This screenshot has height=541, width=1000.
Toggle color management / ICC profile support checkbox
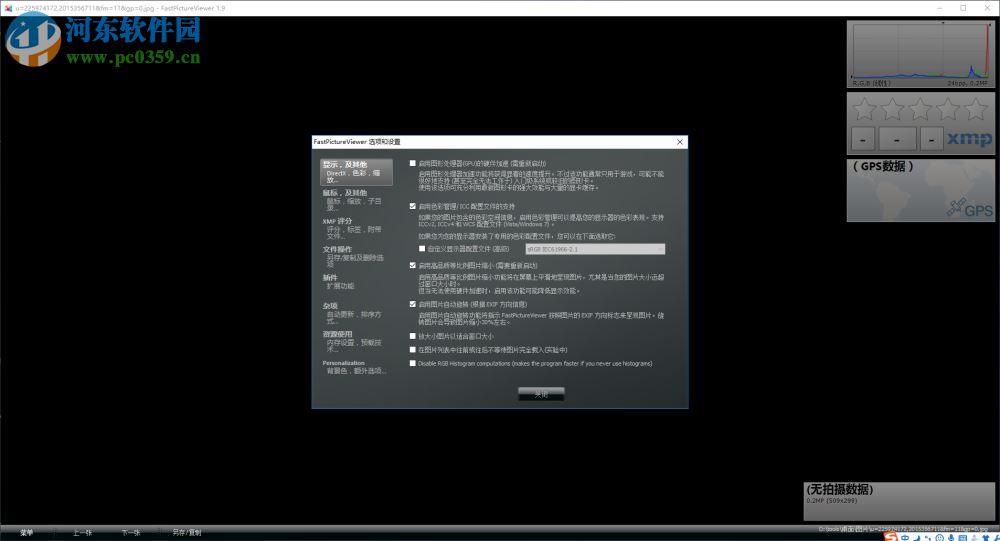413,206
